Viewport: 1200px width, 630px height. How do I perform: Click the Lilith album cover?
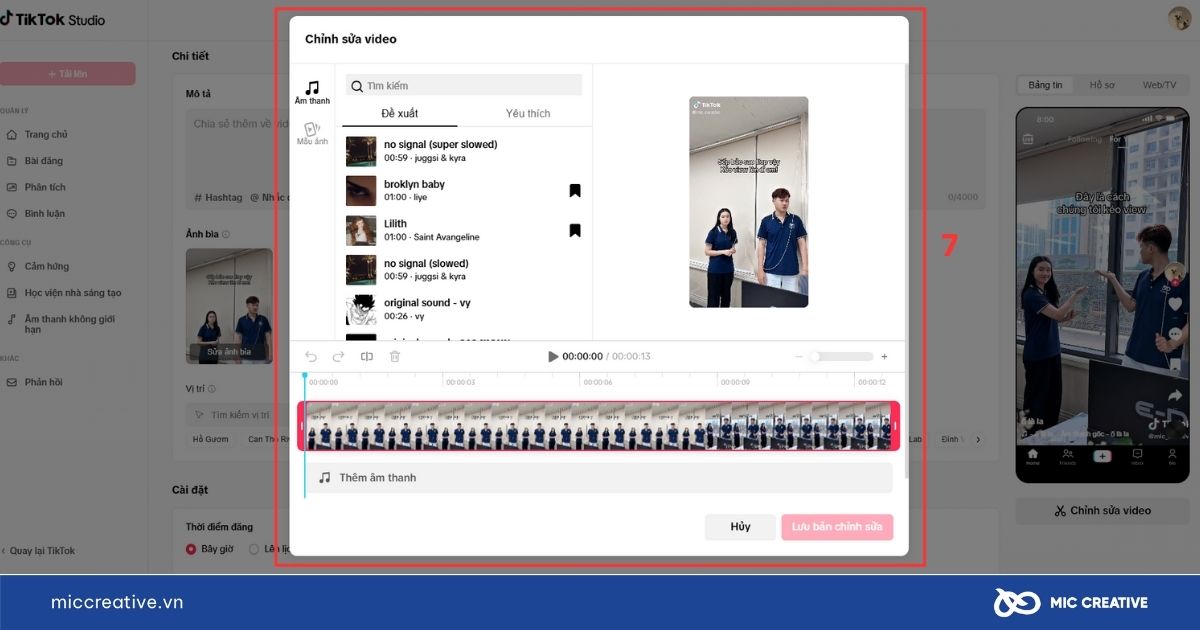(x=361, y=230)
